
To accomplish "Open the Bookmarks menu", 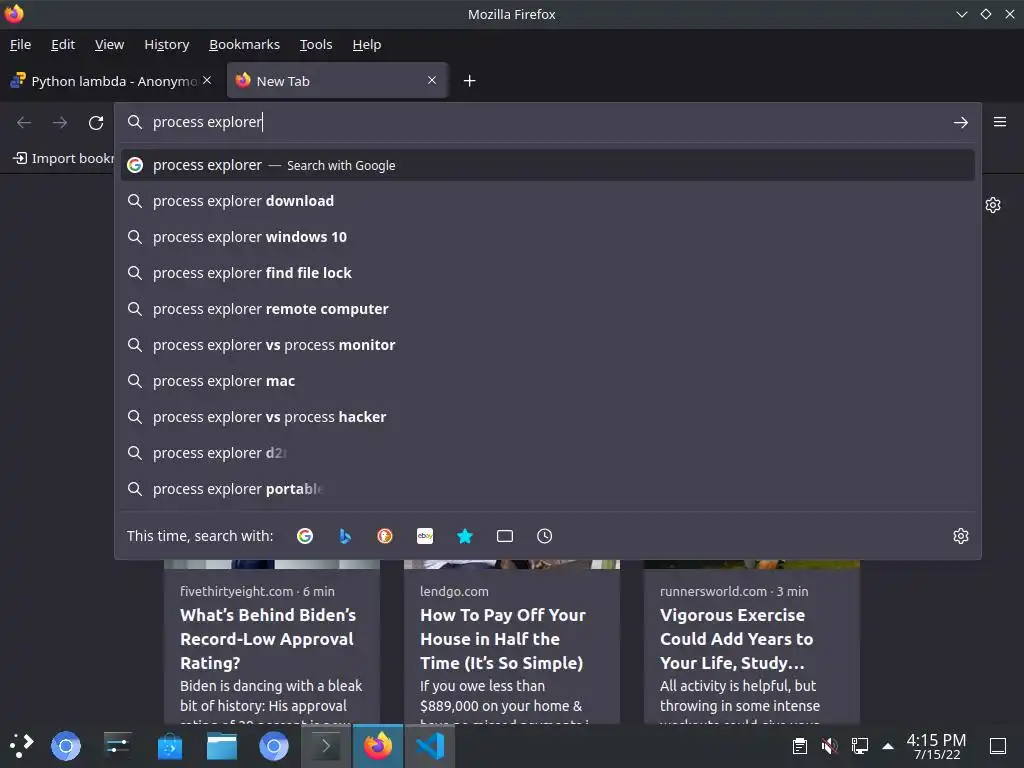I will tap(244, 44).
